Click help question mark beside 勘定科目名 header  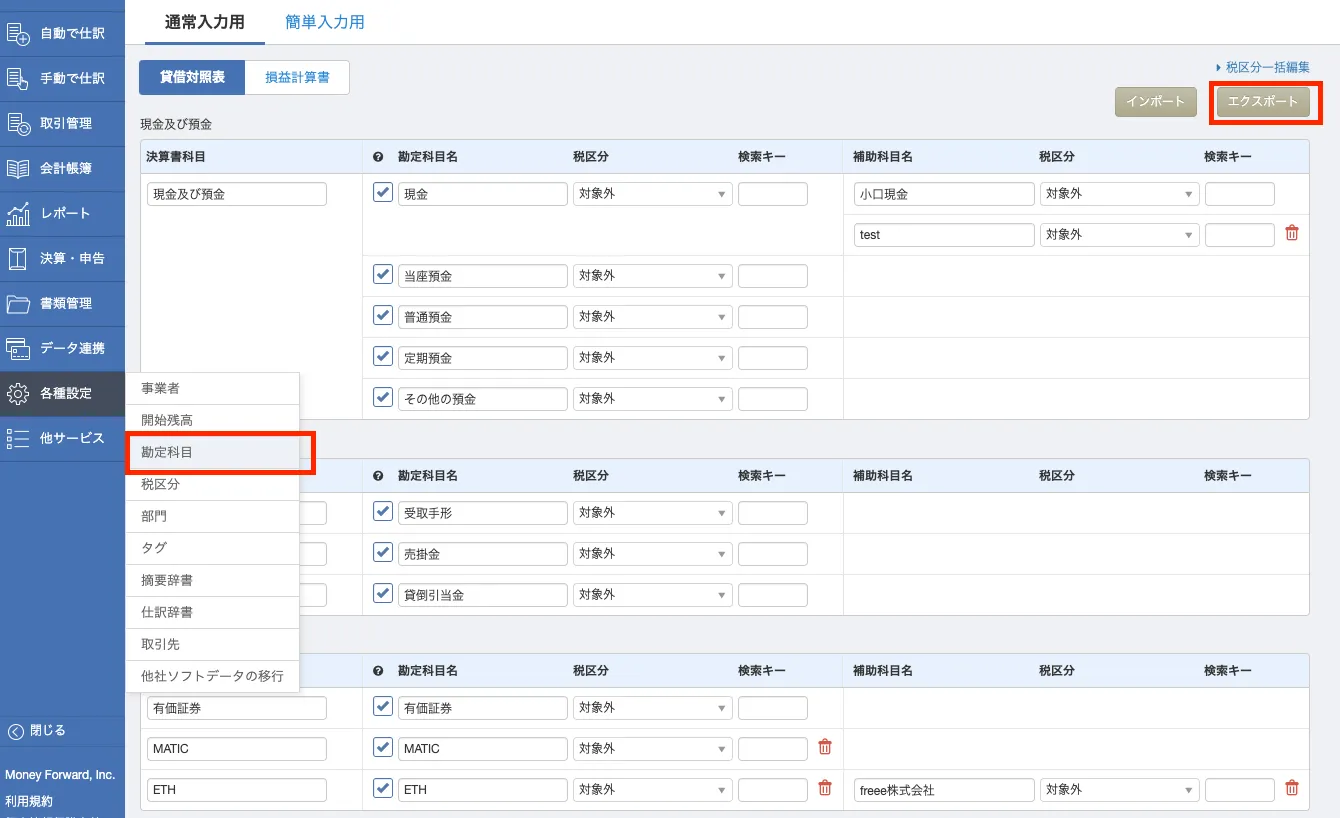click(378, 157)
